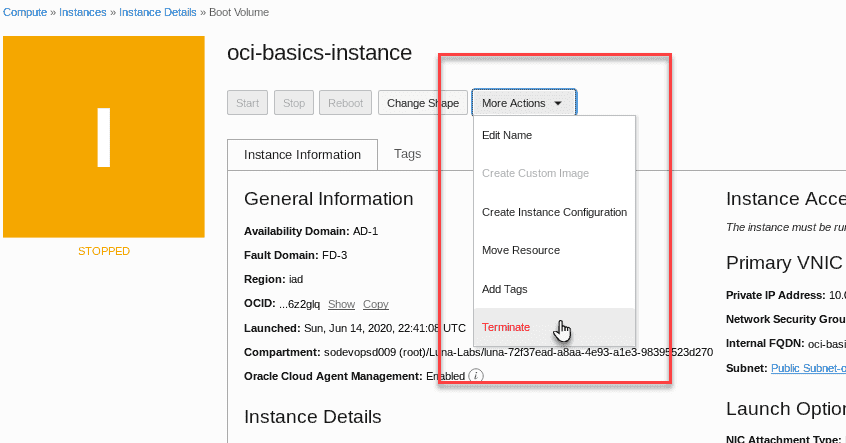Show the full OCID value
846x443 pixels.
(342, 304)
